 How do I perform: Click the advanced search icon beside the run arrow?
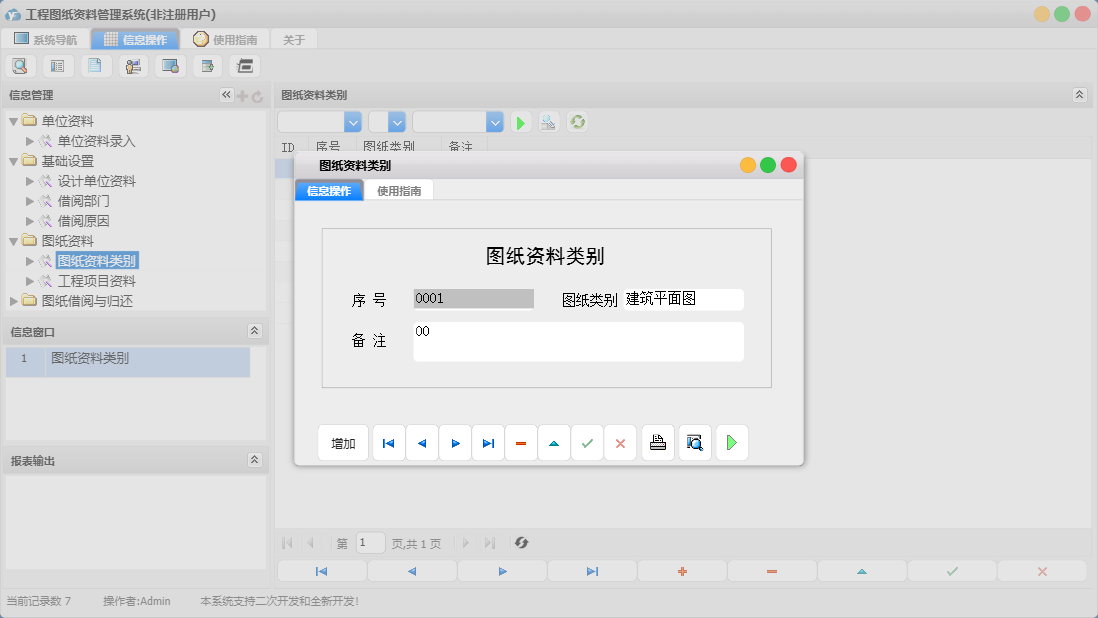[x=547, y=122]
